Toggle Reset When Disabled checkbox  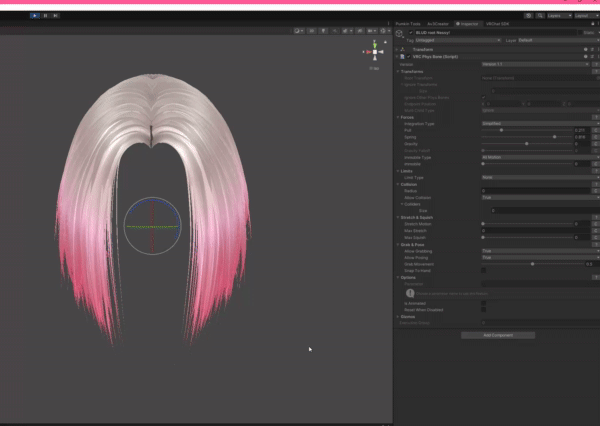[484, 309]
